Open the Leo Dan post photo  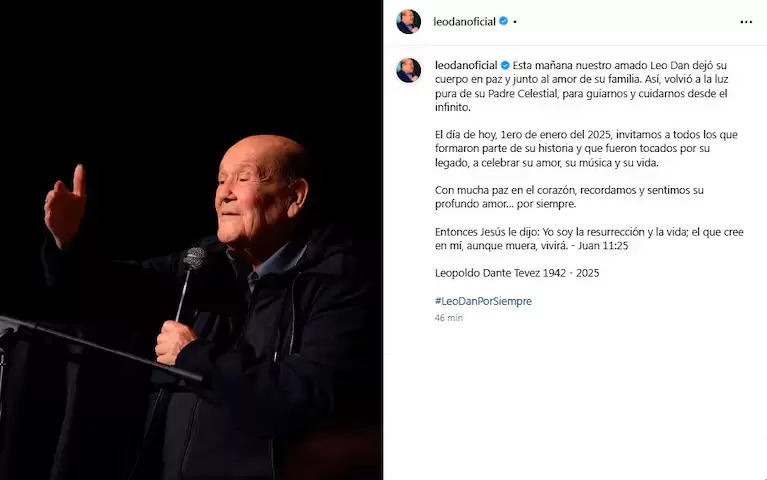[x=191, y=240]
